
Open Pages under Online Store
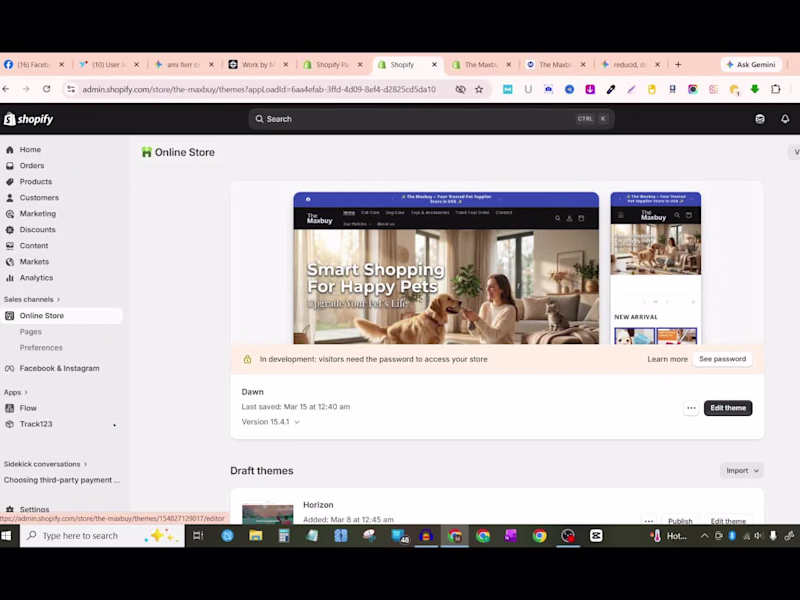pyautogui.click(x=31, y=332)
